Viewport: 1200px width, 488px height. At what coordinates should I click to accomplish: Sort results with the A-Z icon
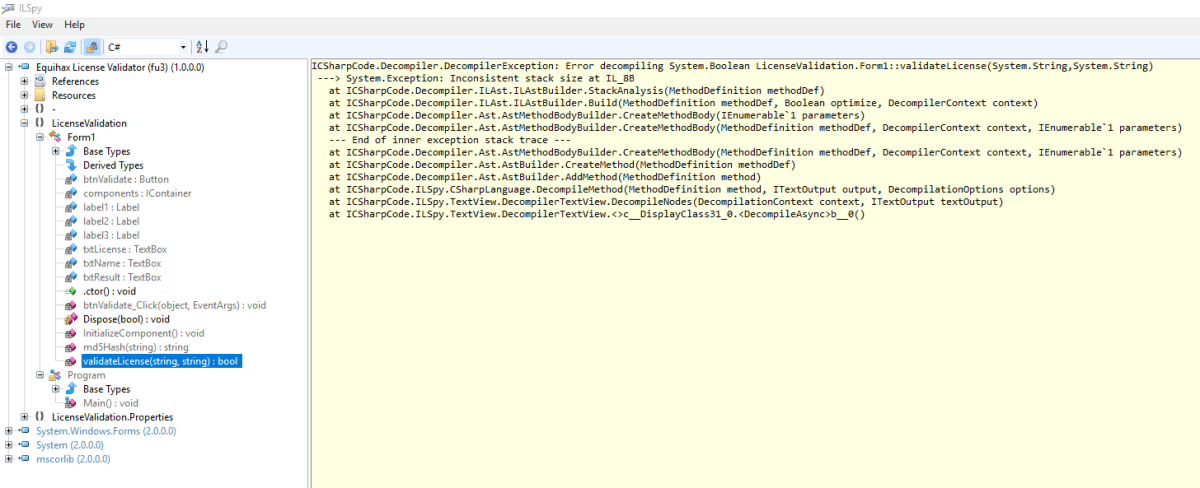(201, 47)
